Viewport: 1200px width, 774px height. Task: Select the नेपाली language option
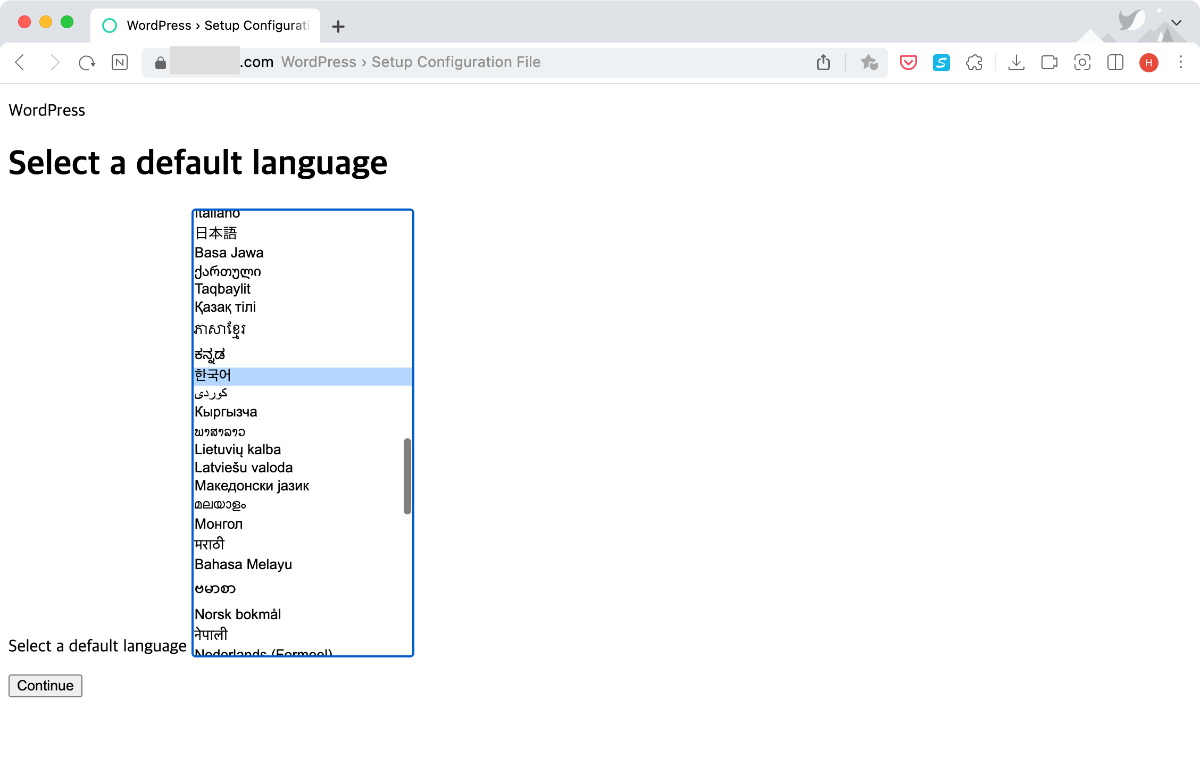point(303,634)
